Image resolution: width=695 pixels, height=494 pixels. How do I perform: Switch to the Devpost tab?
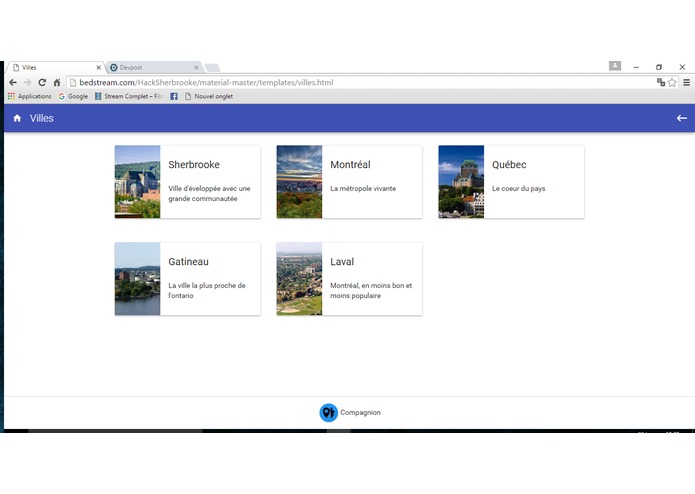pos(153,67)
